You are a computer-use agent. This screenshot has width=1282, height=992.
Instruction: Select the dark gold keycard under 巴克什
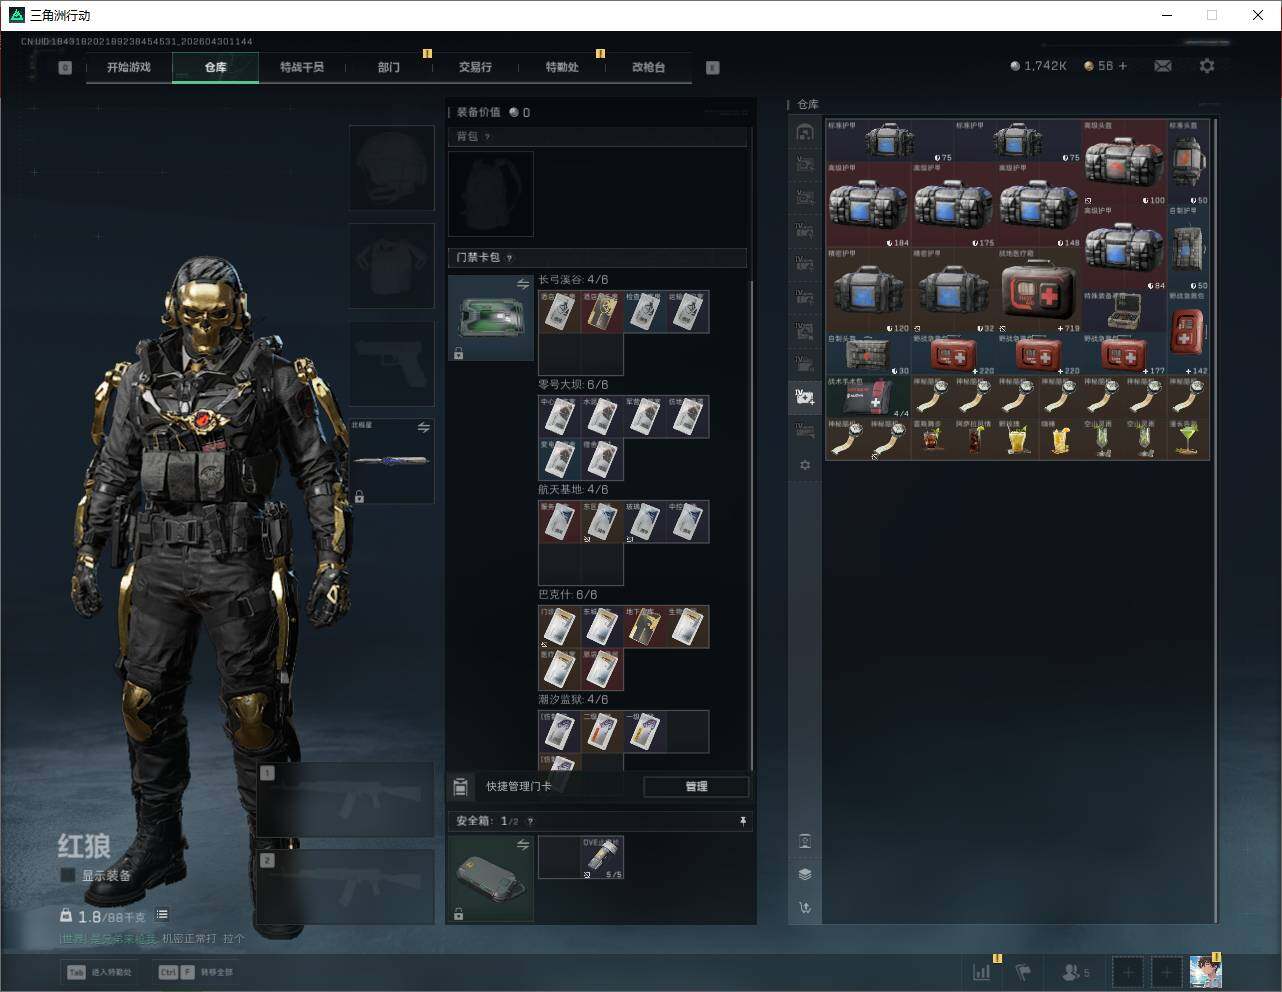pyautogui.click(x=645, y=627)
